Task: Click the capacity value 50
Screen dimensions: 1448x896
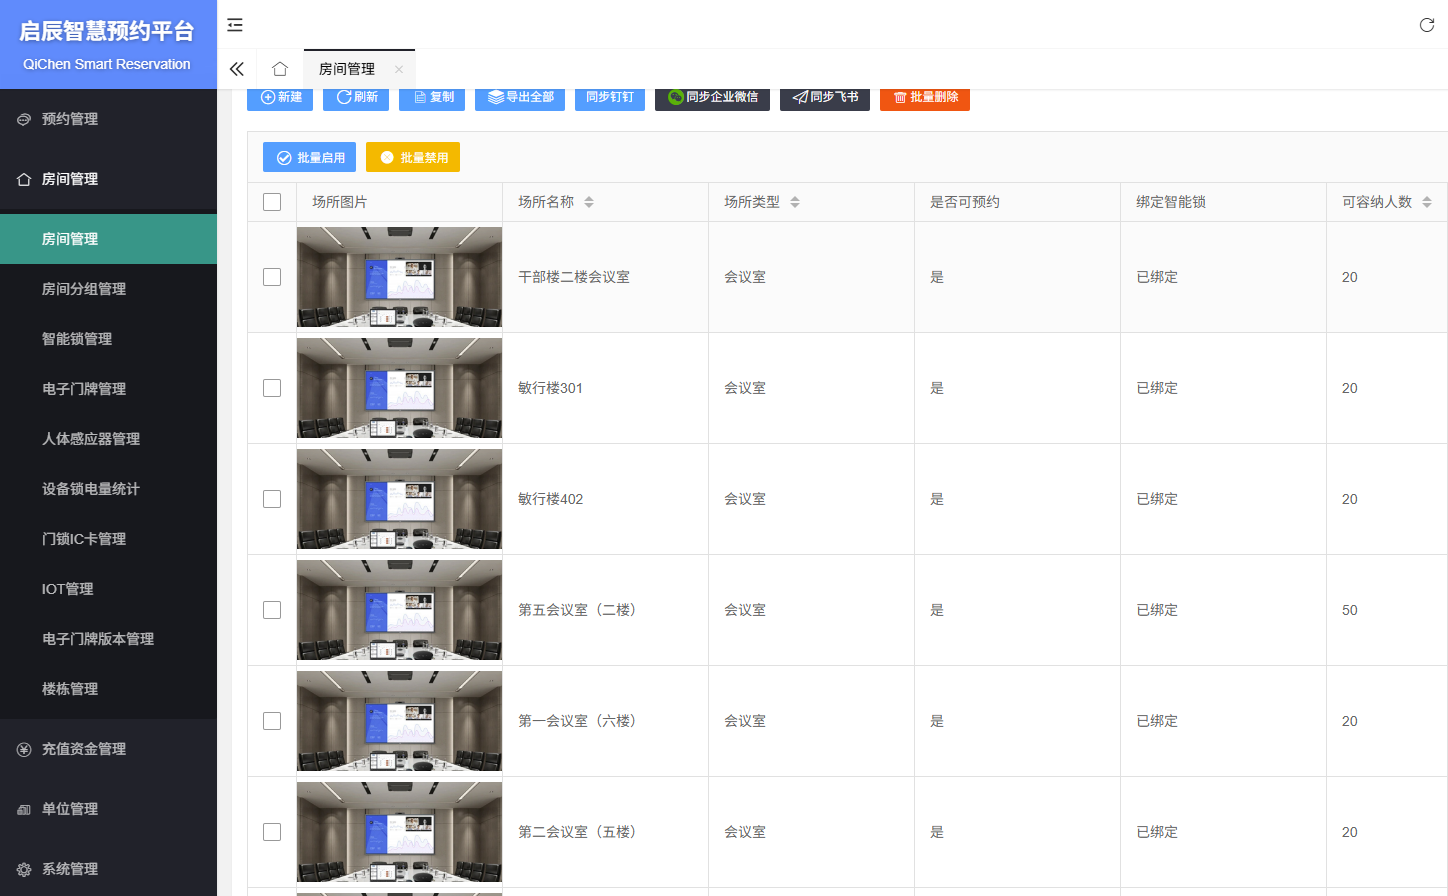Action: pos(1350,610)
